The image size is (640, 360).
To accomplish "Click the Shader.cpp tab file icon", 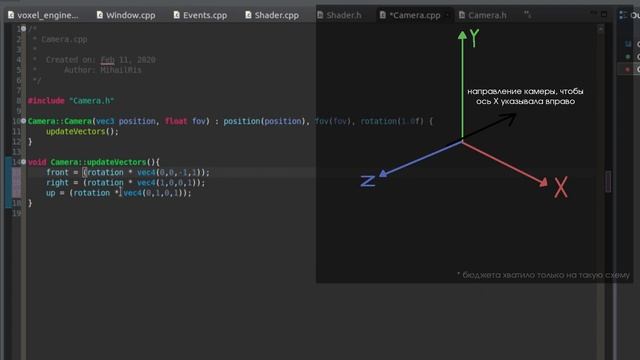I will click(x=248, y=15).
